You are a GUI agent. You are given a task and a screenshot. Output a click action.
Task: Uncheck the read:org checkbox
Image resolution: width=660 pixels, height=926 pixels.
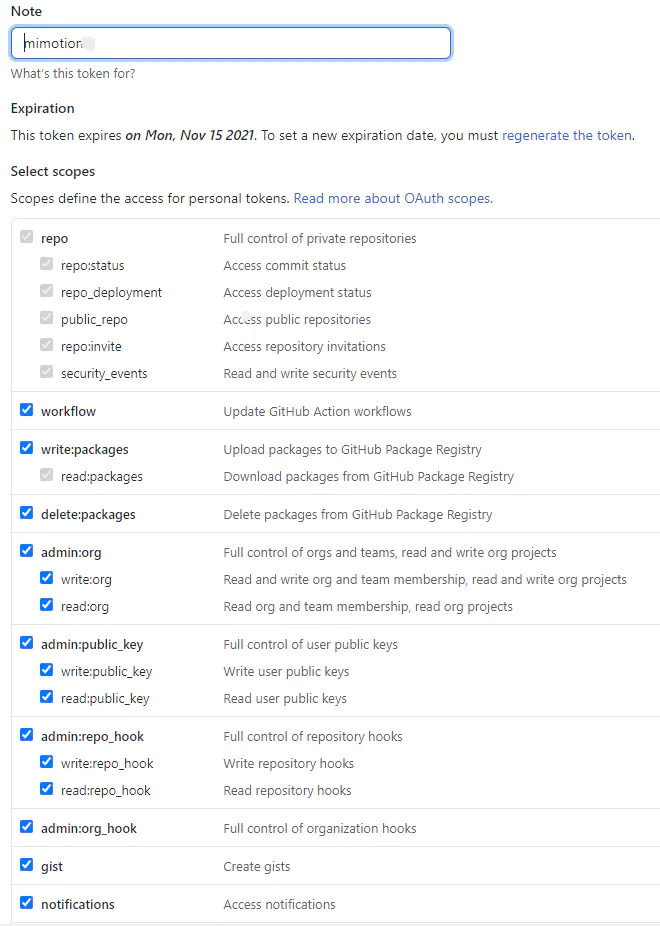click(47, 606)
